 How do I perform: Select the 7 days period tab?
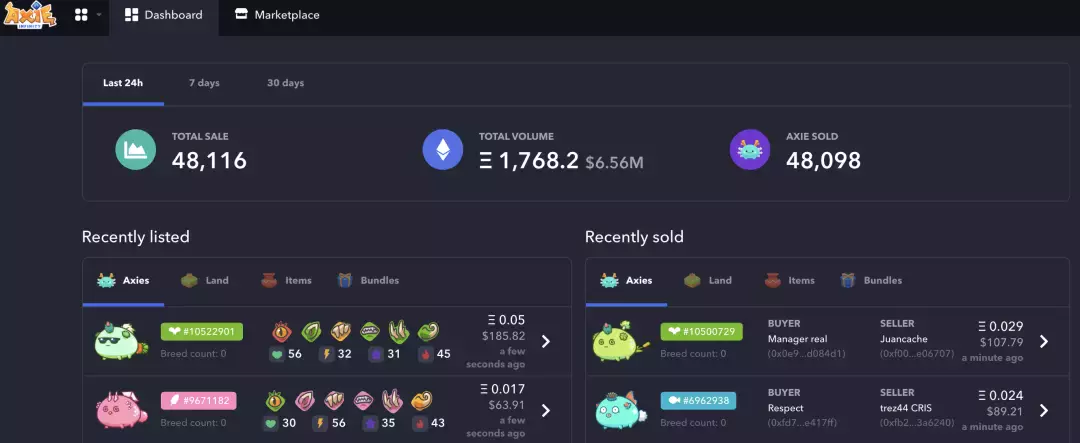pos(205,83)
